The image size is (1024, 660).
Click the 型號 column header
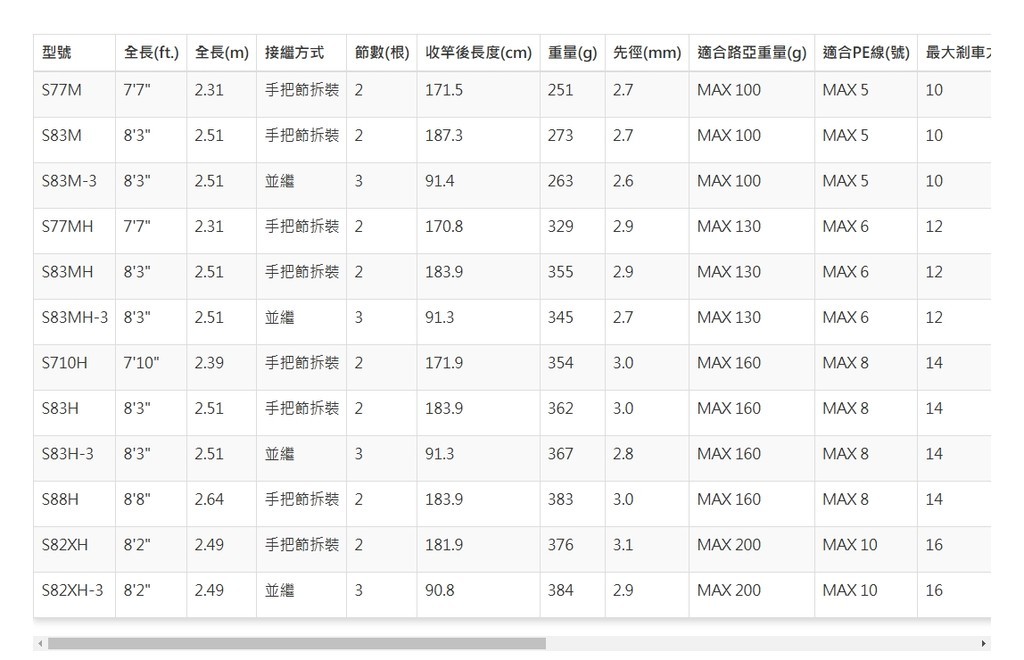coord(57,52)
